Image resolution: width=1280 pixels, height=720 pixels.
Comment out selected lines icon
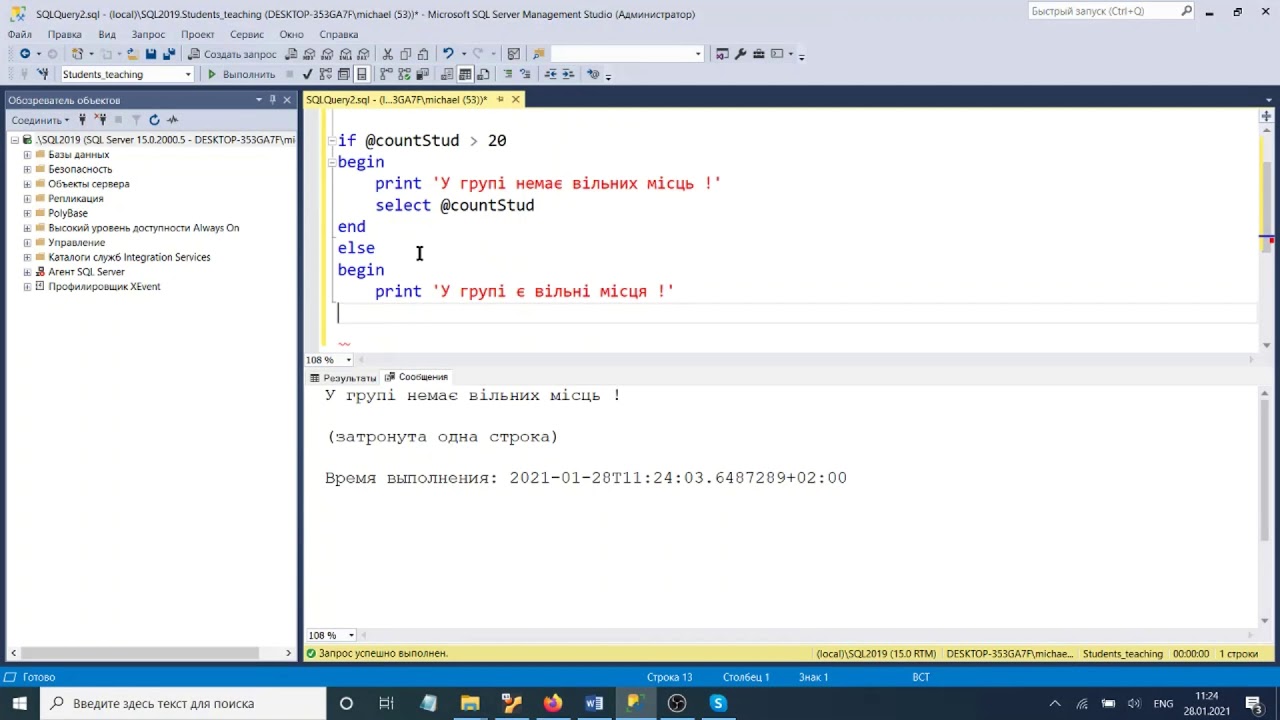coord(508,74)
